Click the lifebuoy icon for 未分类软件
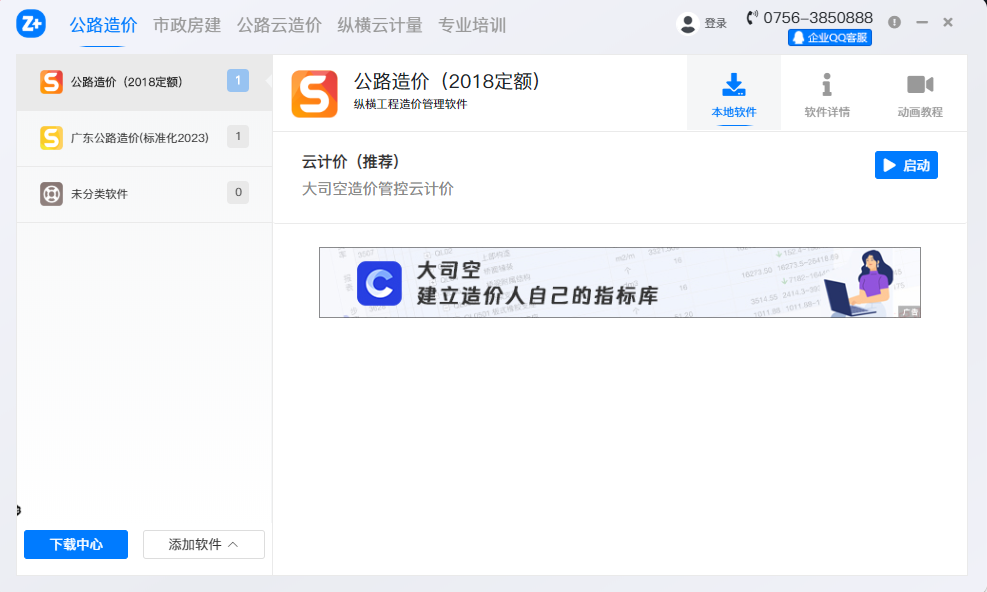Viewport: 987px width, 592px height. tap(51, 194)
